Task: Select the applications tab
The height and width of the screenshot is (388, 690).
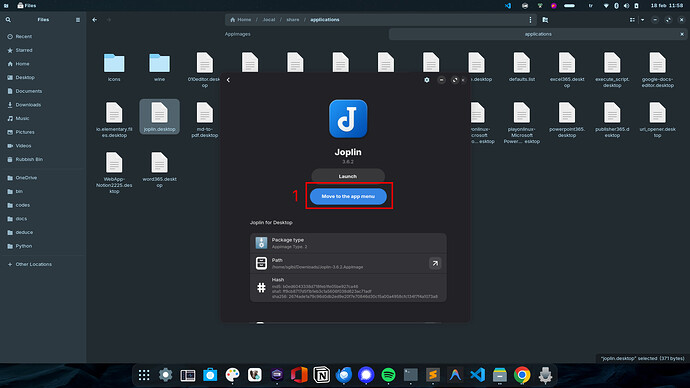Action: pos(538,34)
